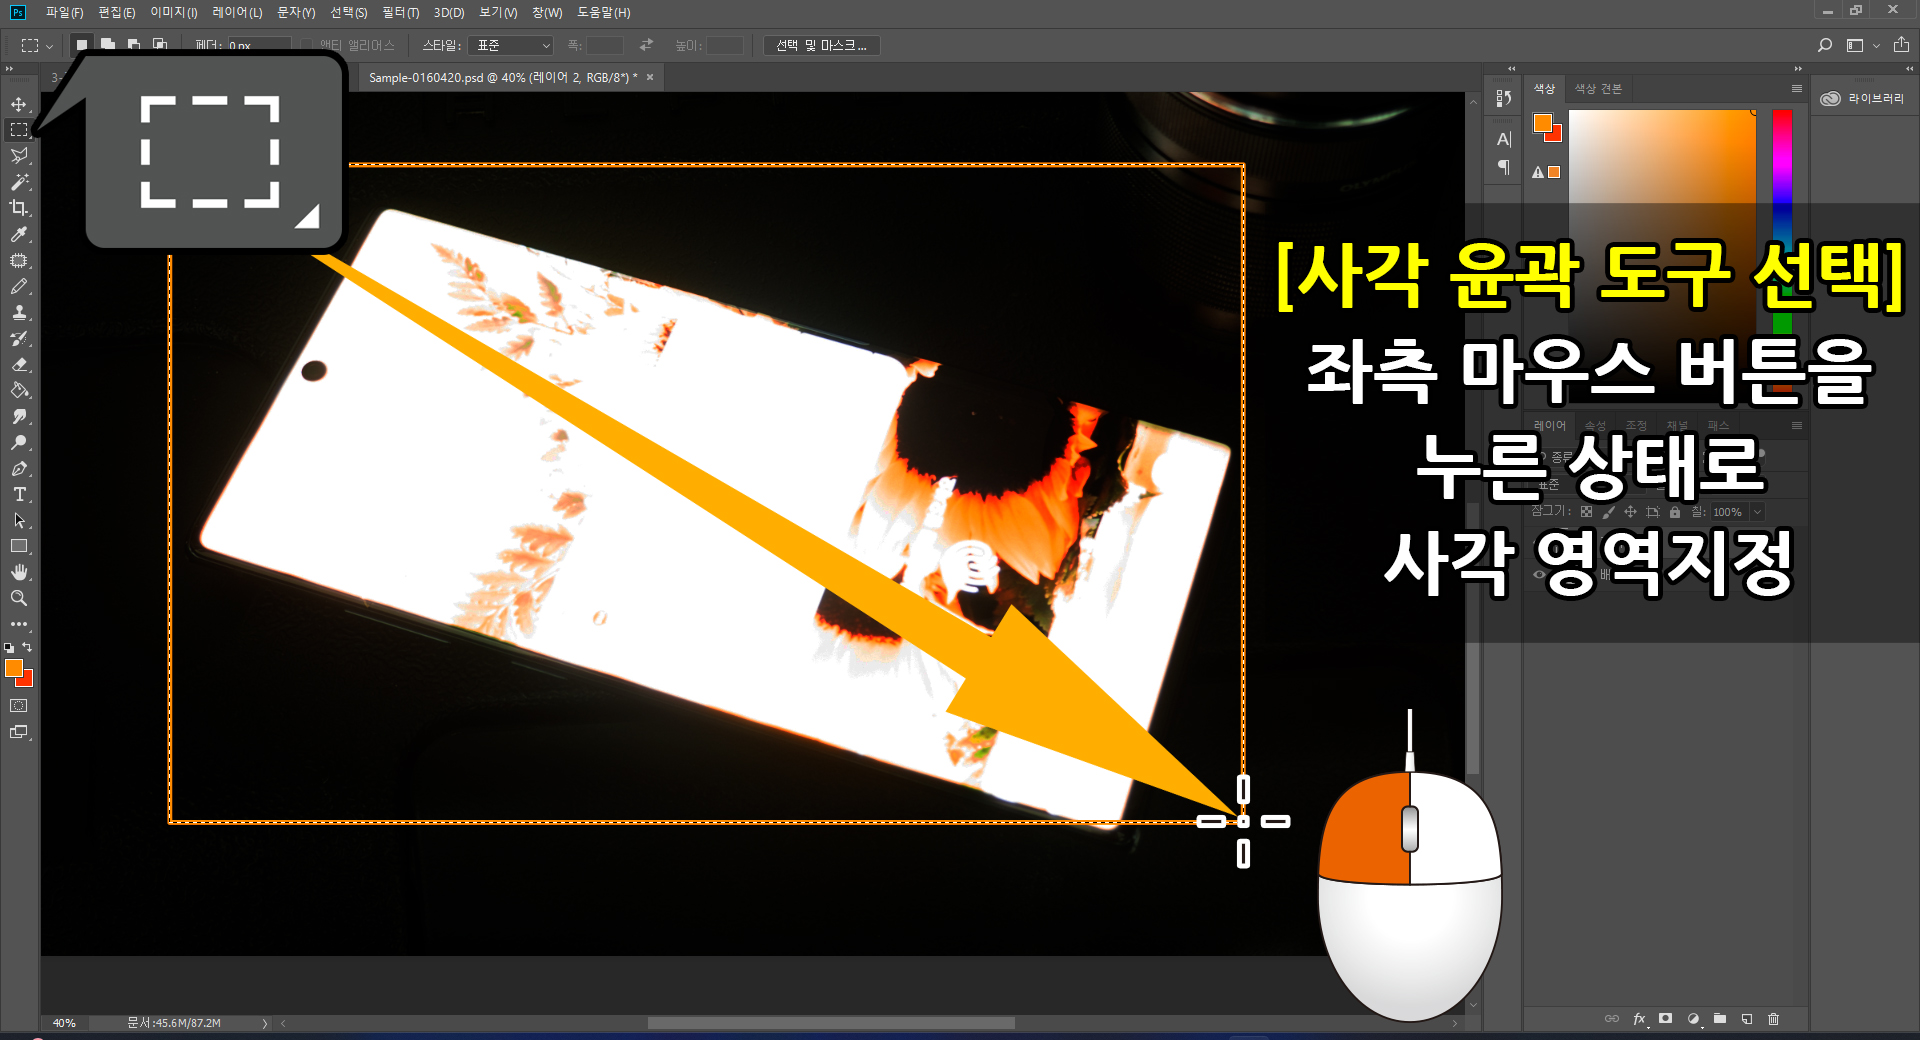Choose Add to Selection mode
Viewport: 1920px width, 1040px height.
coord(108,45)
